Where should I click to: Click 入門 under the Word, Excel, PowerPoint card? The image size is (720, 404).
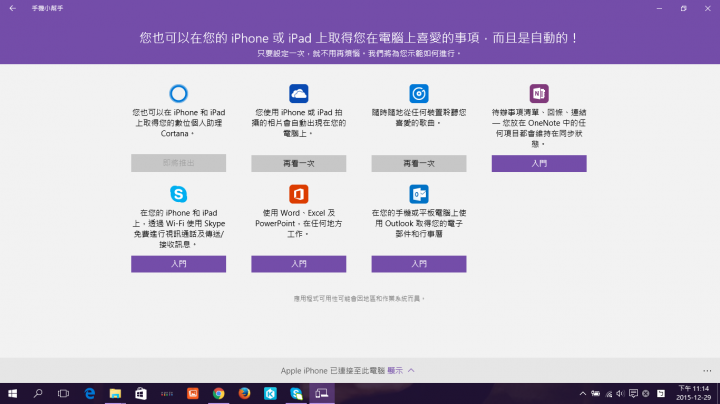(298, 264)
